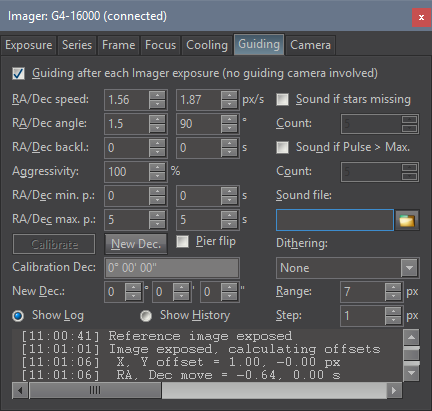Click the New Dec. button
Screen dimensions: 432x411
coord(136,244)
